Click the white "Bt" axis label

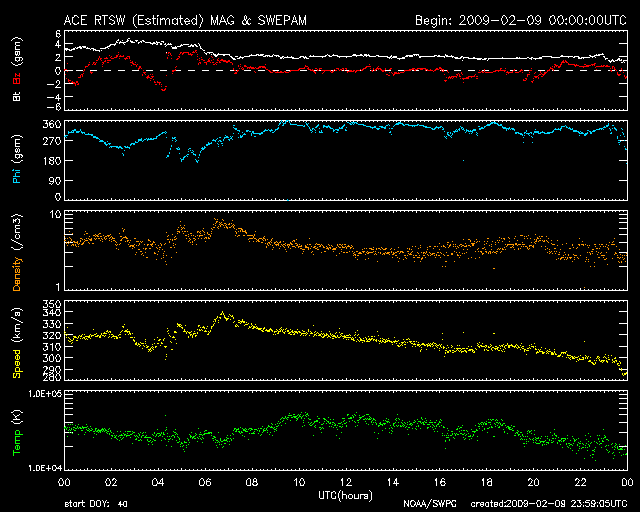(16, 96)
